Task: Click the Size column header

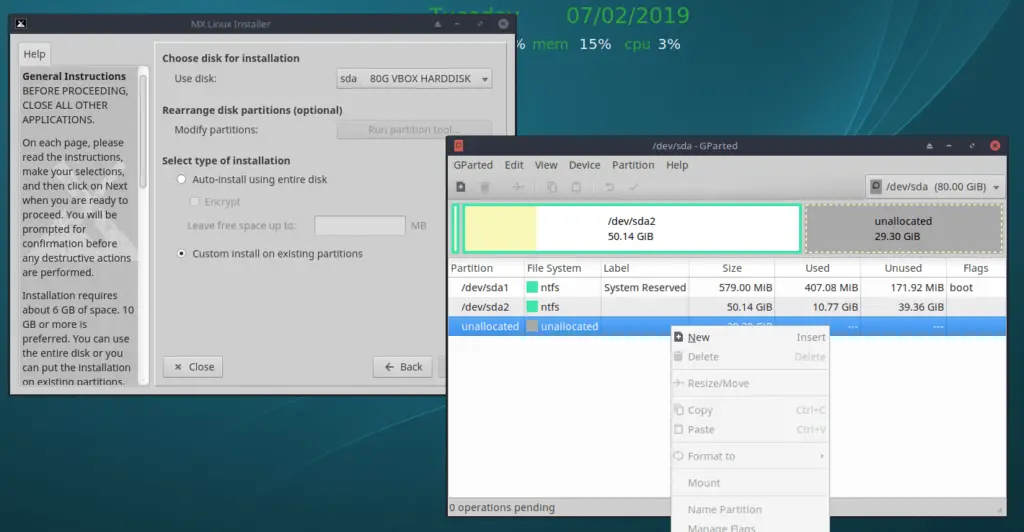Action: point(732,268)
